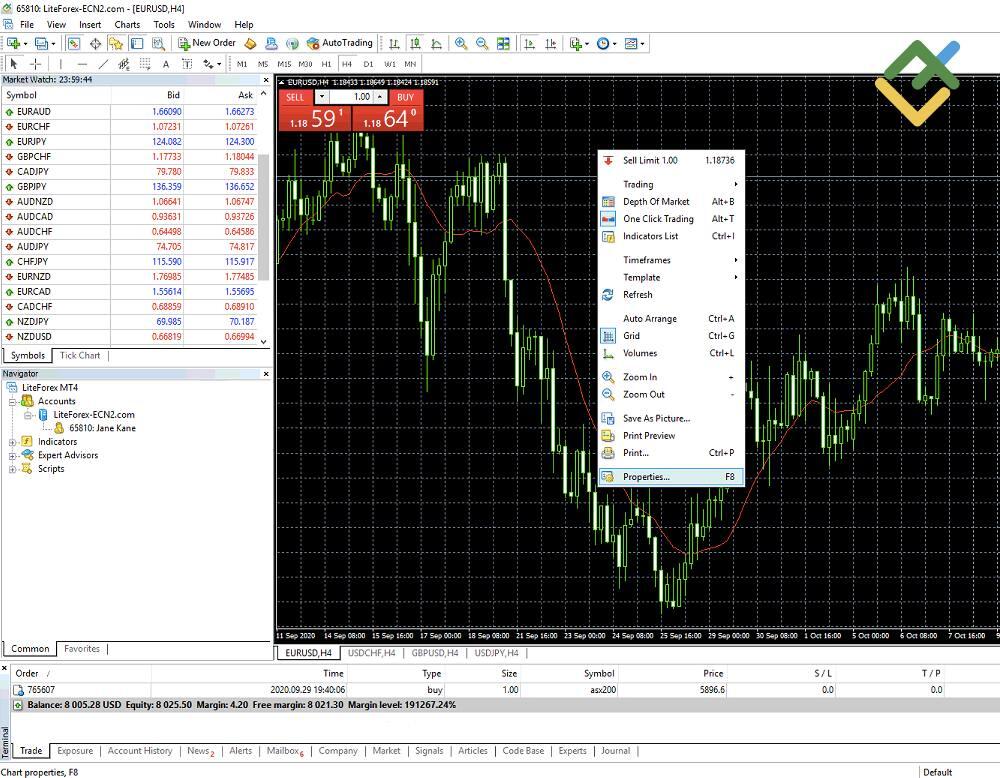Click the order volume input field

[355, 97]
